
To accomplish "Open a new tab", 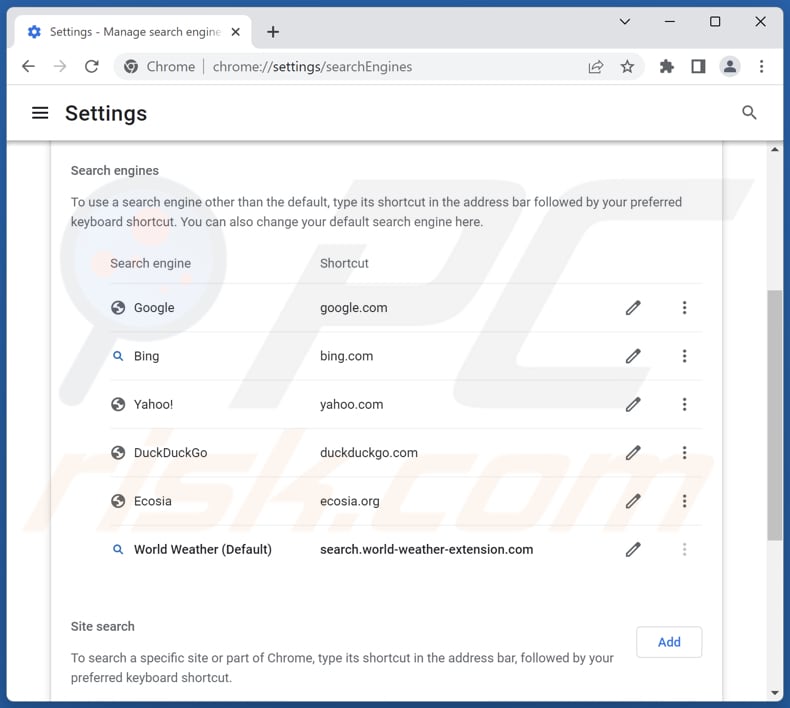I will coord(273,32).
